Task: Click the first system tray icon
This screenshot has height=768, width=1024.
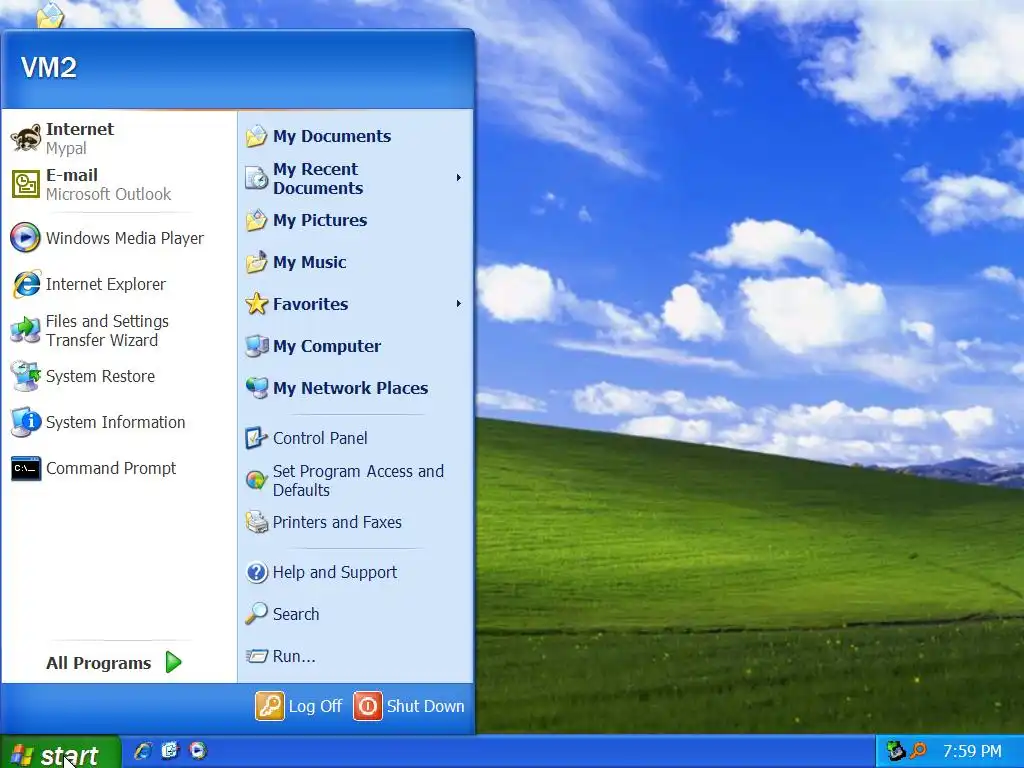Action: 896,751
